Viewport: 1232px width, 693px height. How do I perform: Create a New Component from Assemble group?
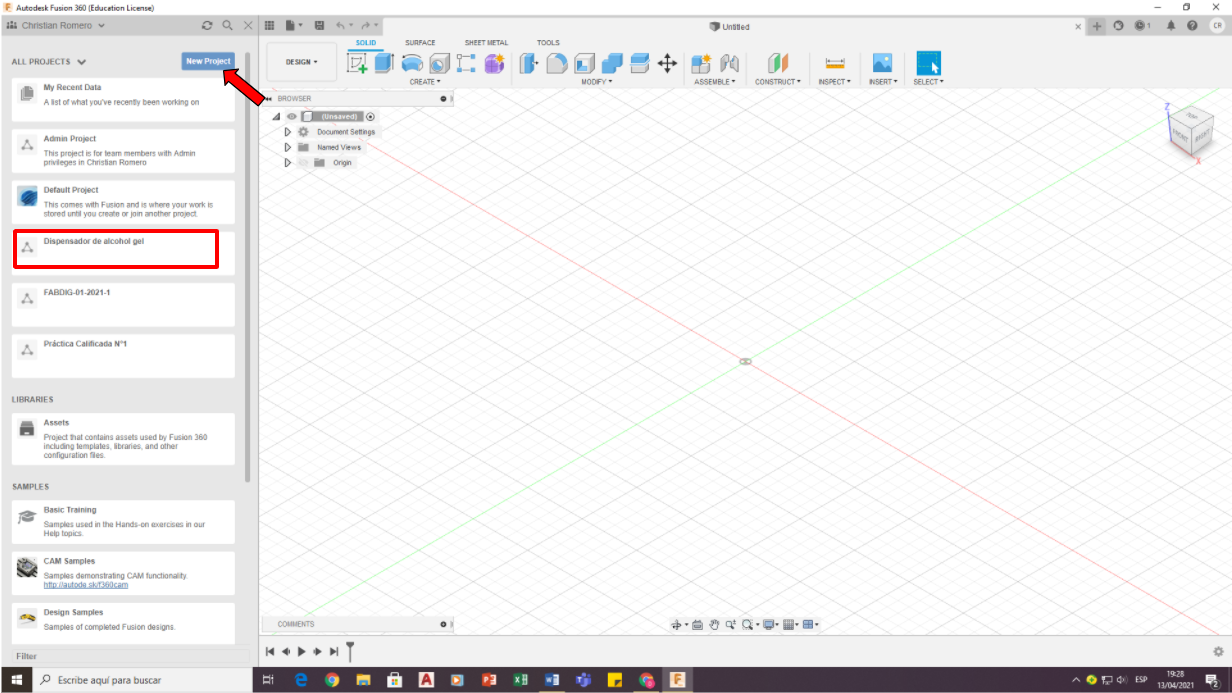pos(702,63)
